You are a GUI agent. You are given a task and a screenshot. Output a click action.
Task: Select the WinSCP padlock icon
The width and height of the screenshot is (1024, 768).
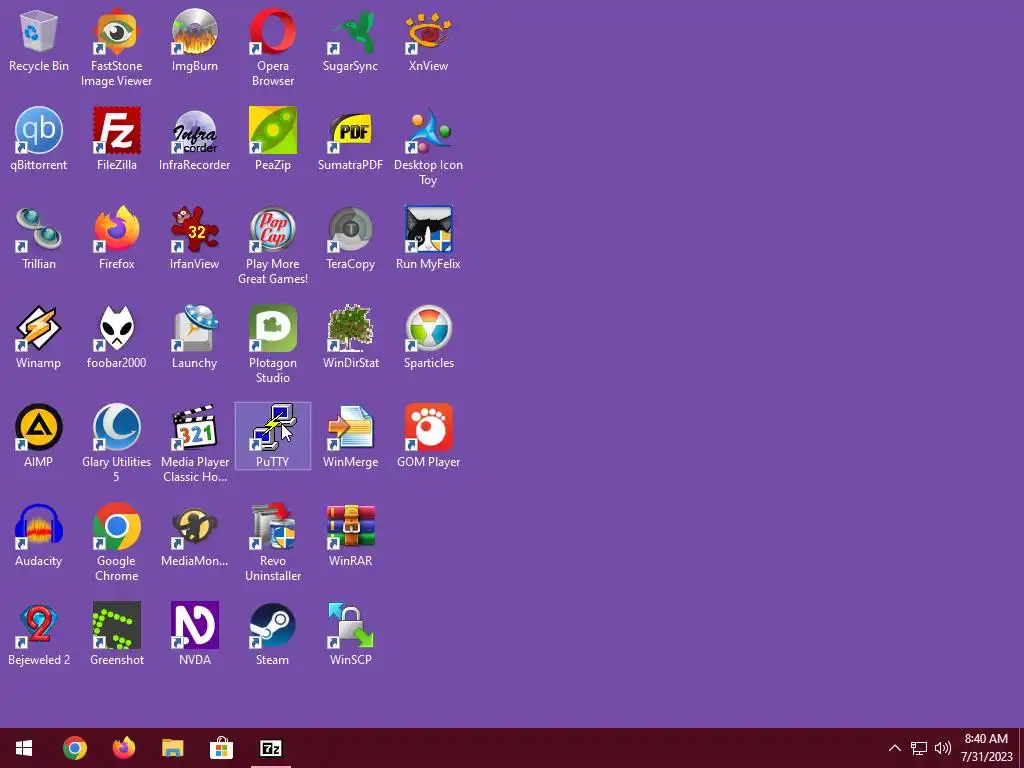[351, 634]
